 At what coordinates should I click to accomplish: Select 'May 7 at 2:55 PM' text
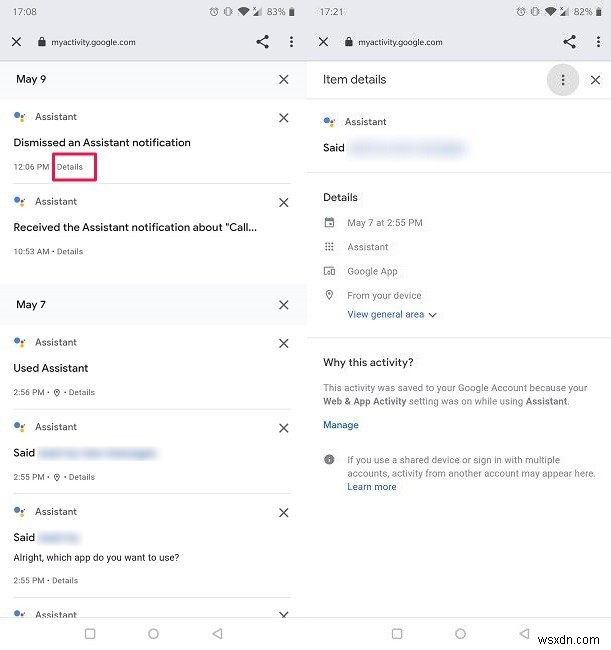tap(385, 223)
